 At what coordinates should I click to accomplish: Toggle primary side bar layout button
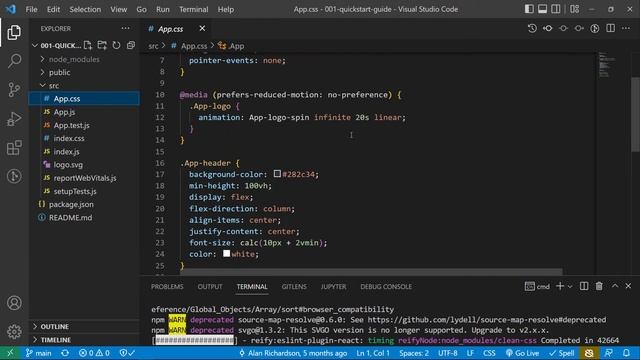click(529, 9)
